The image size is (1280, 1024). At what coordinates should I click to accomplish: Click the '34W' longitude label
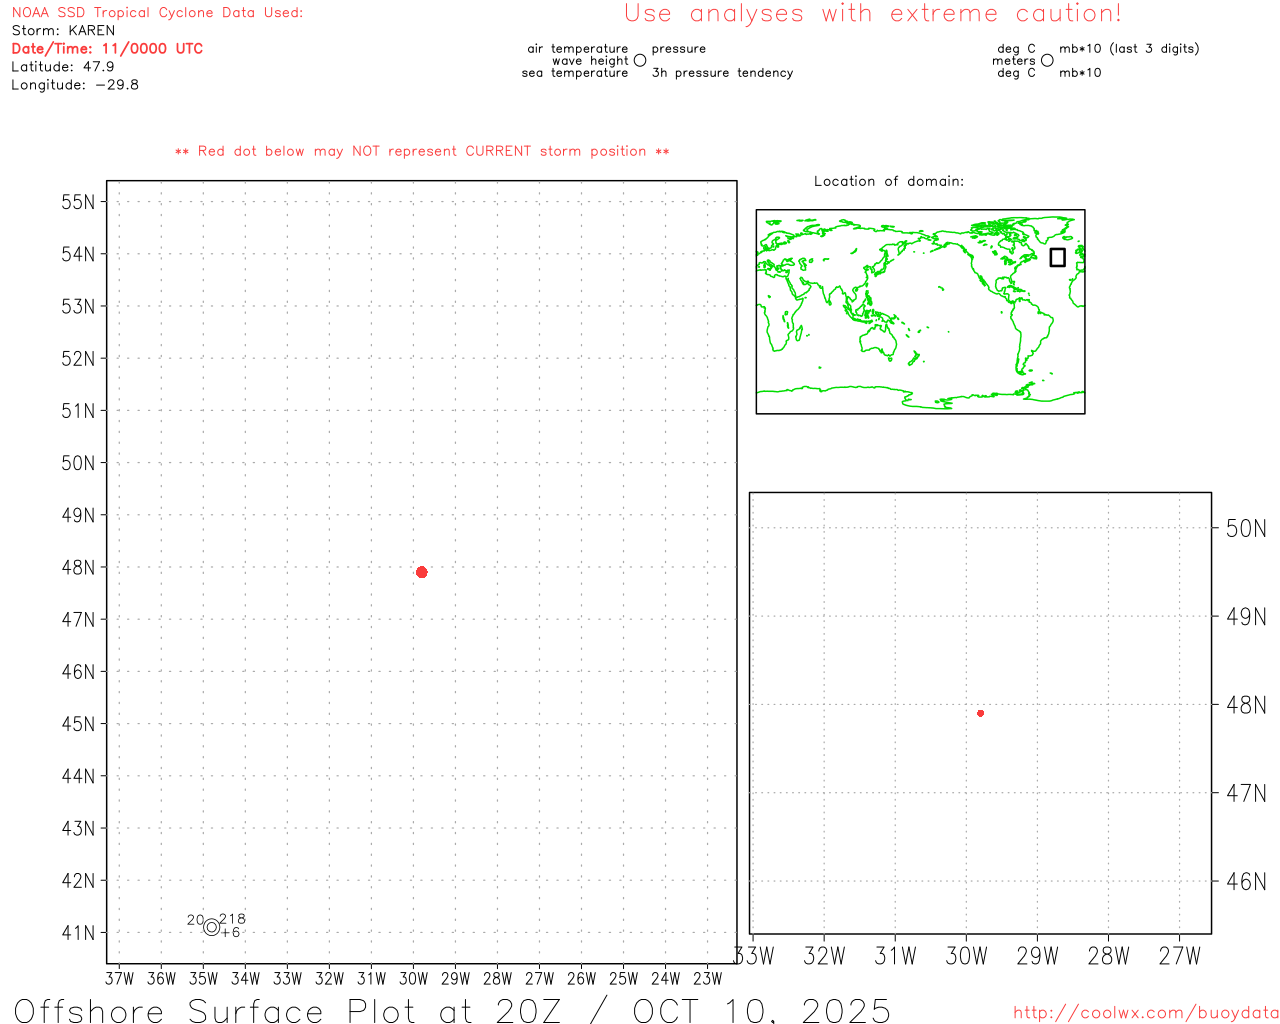[x=246, y=978]
